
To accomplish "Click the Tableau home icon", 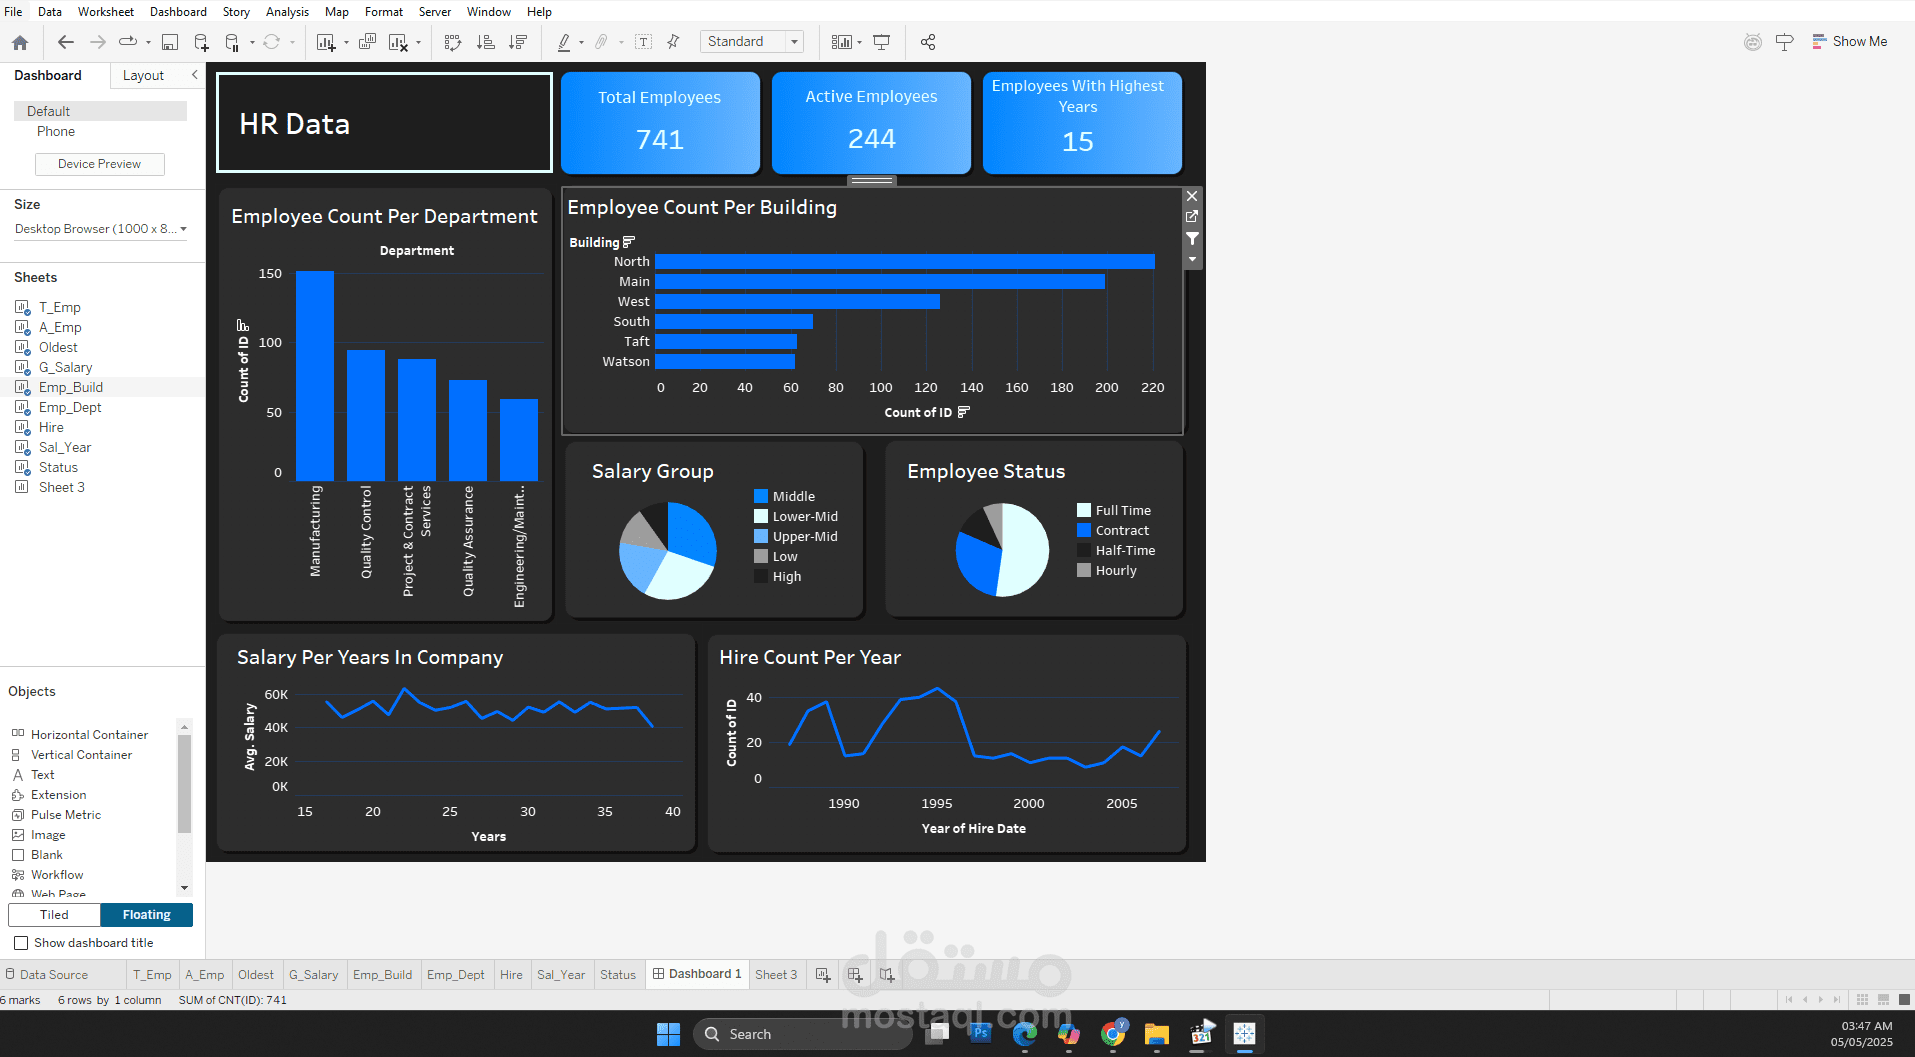I will coord(20,42).
